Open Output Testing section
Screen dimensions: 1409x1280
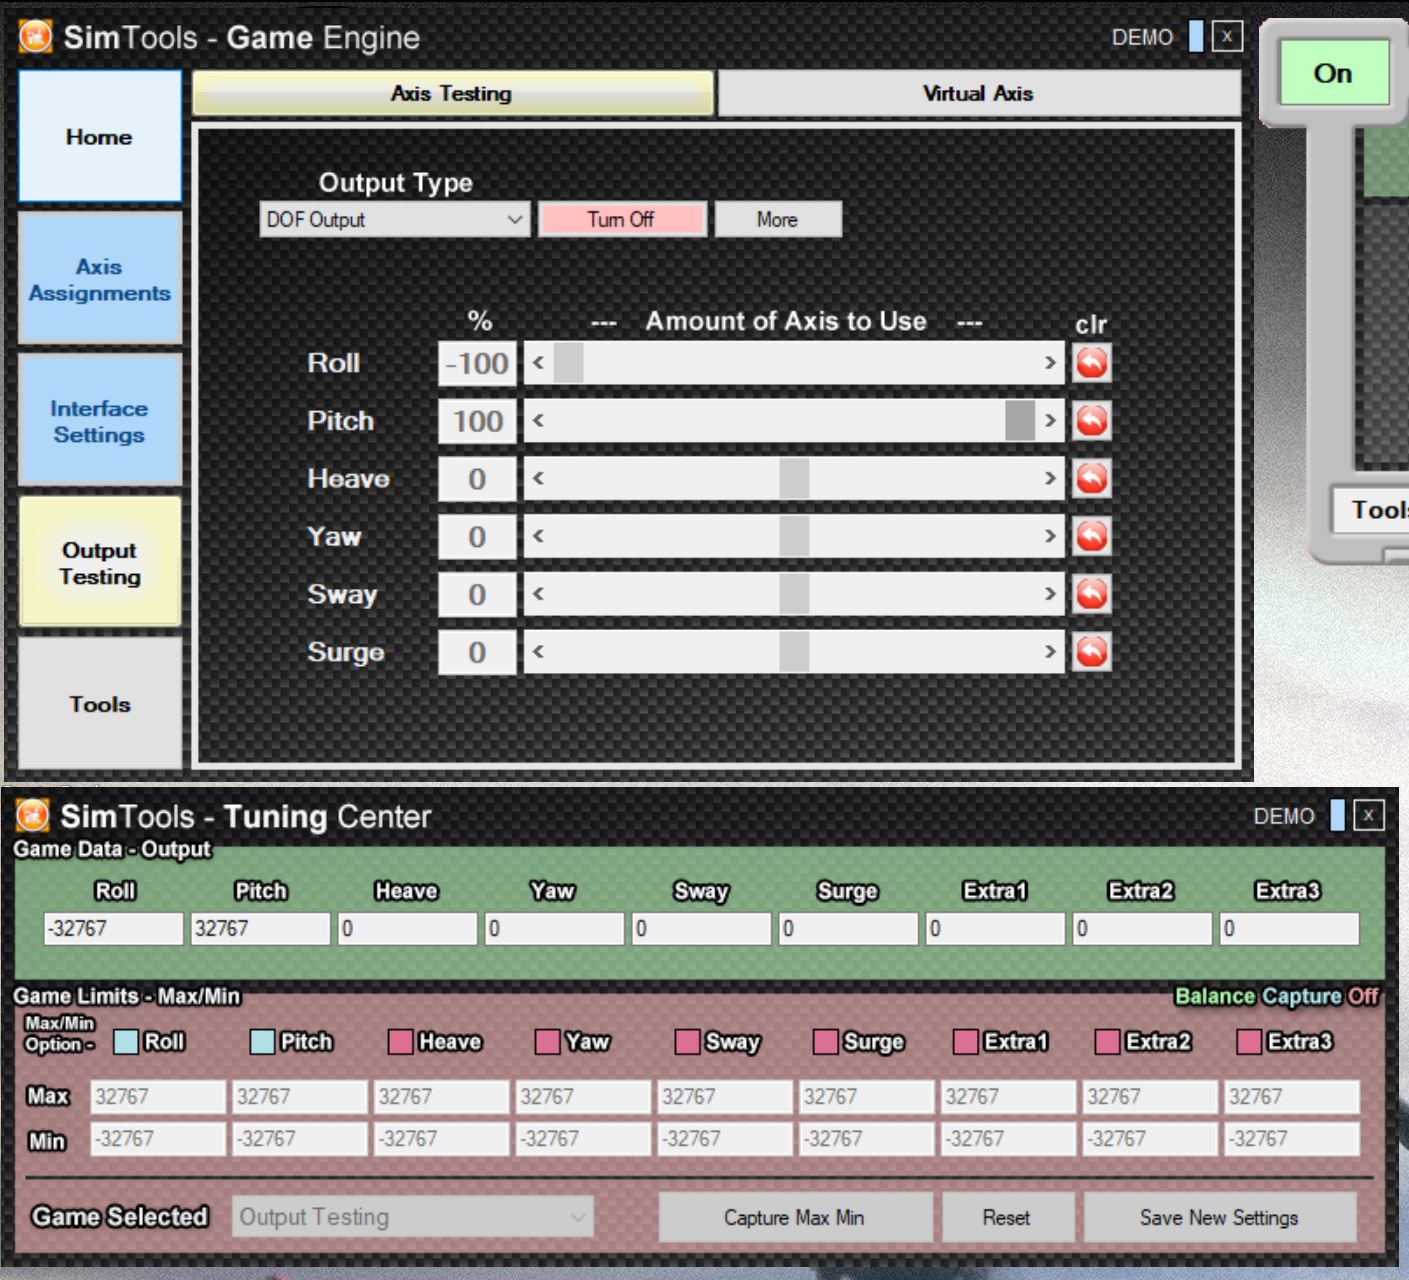tap(100, 563)
